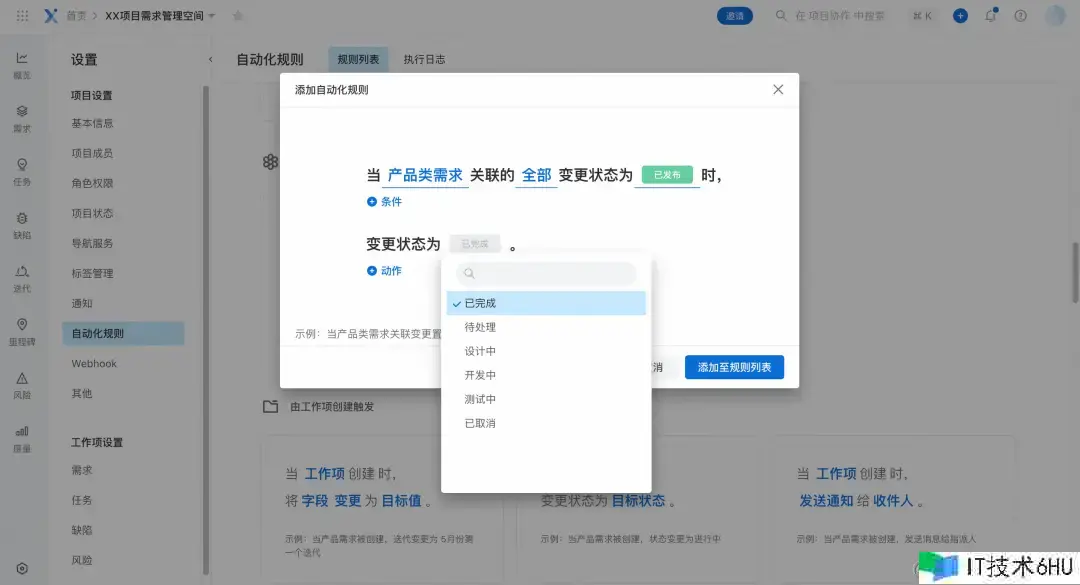Open the 规则列表 tab
Viewport: 1080px width, 585px height.
358,59
